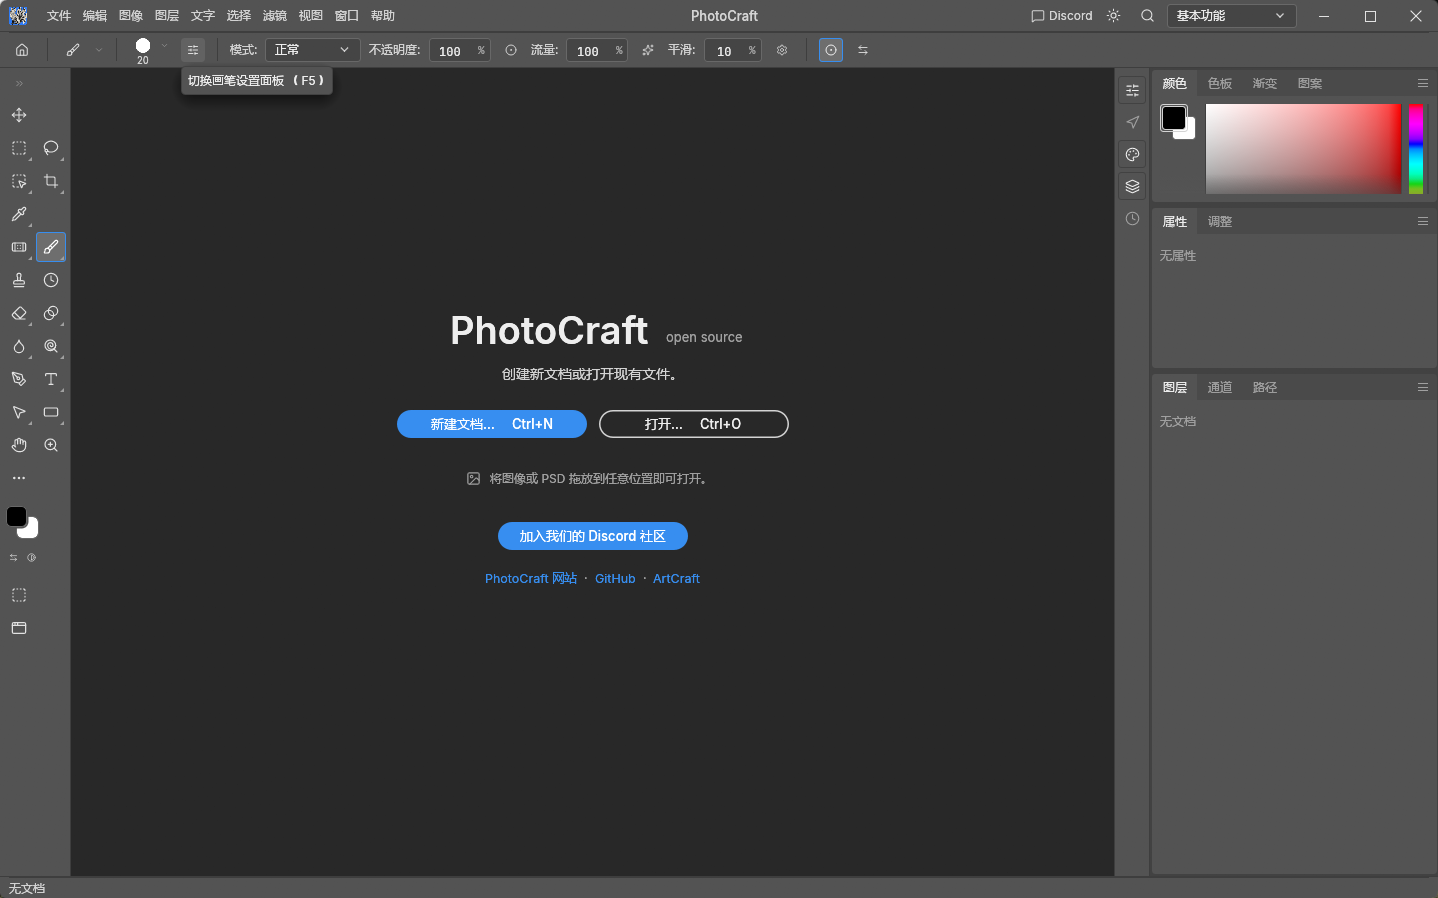Open the 滤镜 menu
Image resolution: width=1438 pixels, height=898 pixels.
tap(275, 16)
